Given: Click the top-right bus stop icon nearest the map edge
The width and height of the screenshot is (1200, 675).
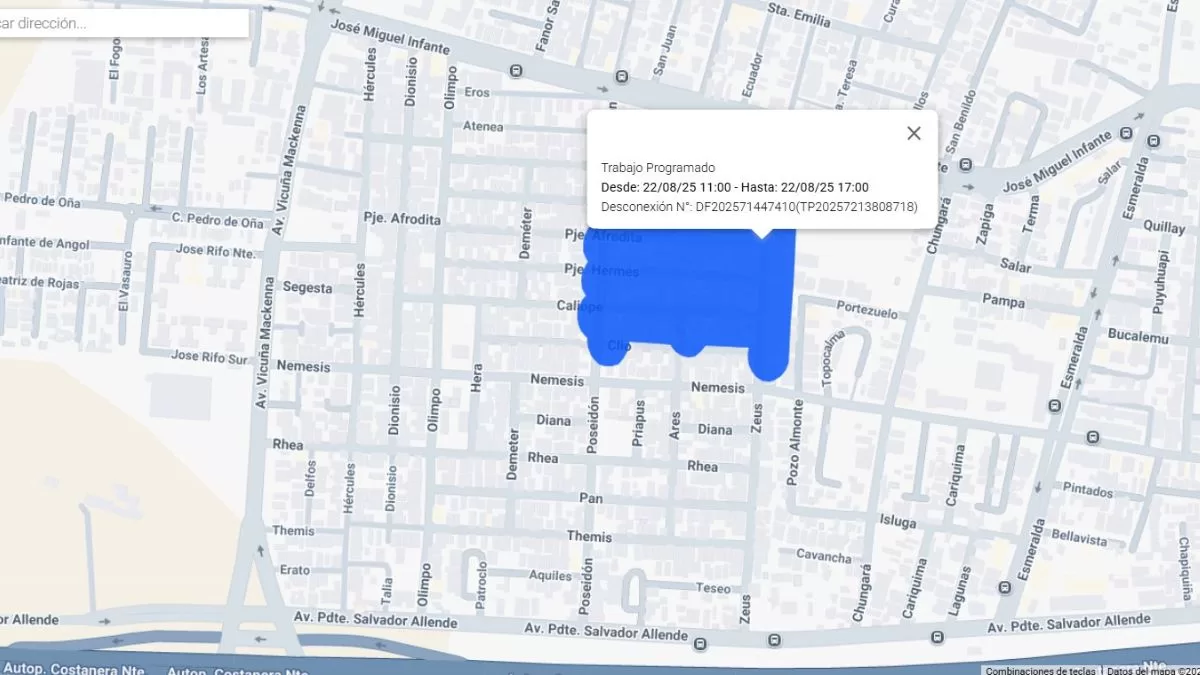Looking at the screenshot, I should [1154, 141].
